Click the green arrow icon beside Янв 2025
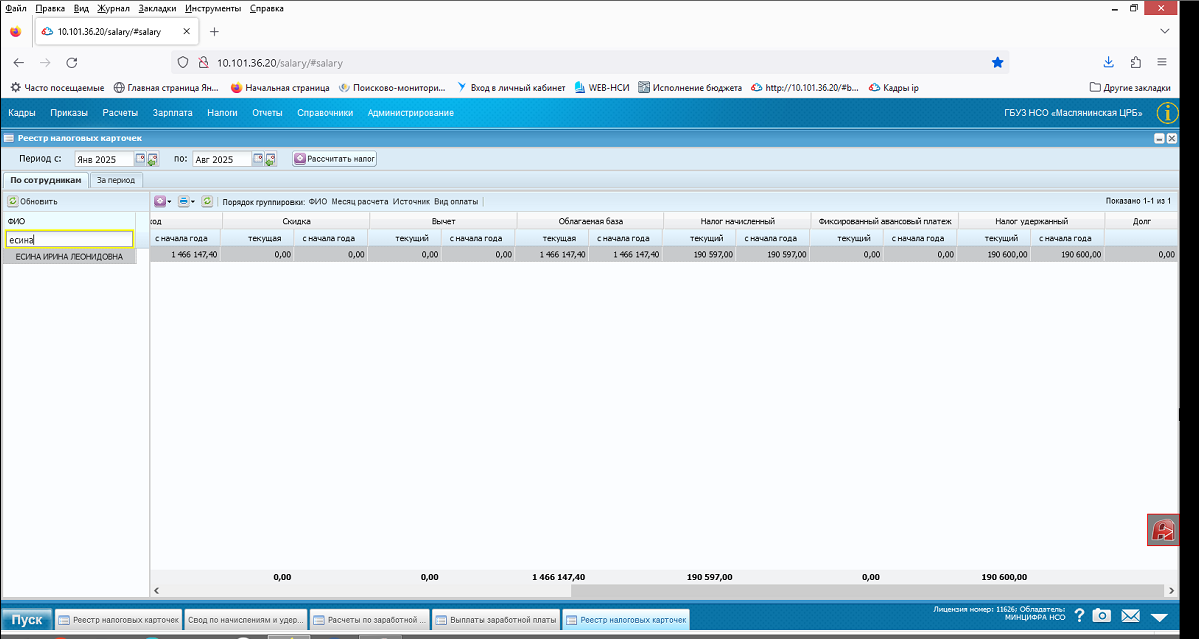Image resolution: width=1199 pixels, height=639 pixels. pos(152,160)
